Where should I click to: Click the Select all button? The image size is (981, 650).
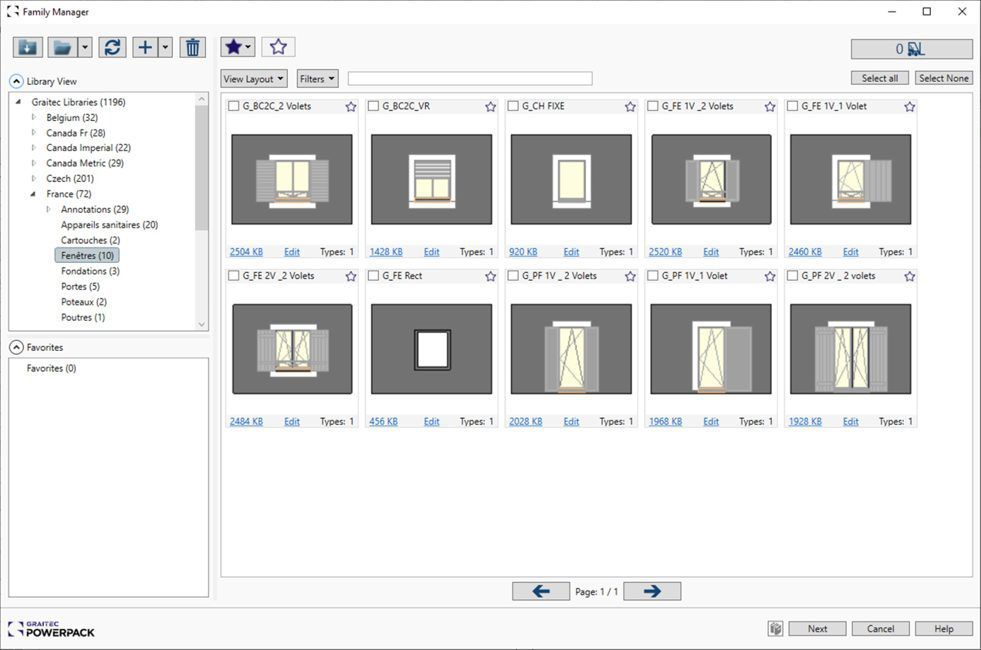tap(879, 77)
